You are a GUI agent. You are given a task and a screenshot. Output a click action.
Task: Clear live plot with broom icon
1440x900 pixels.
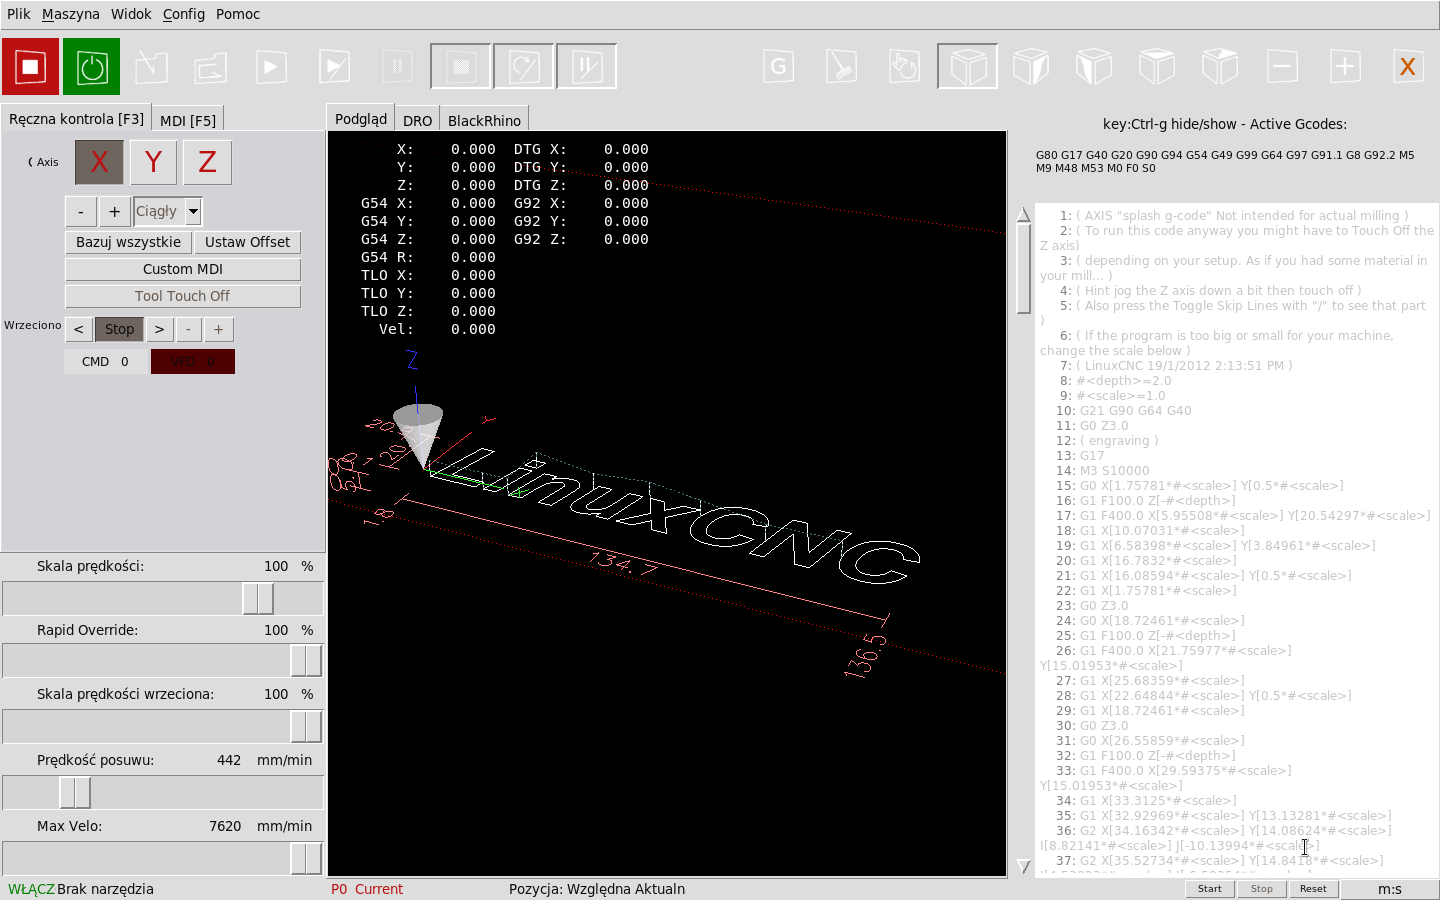click(841, 67)
